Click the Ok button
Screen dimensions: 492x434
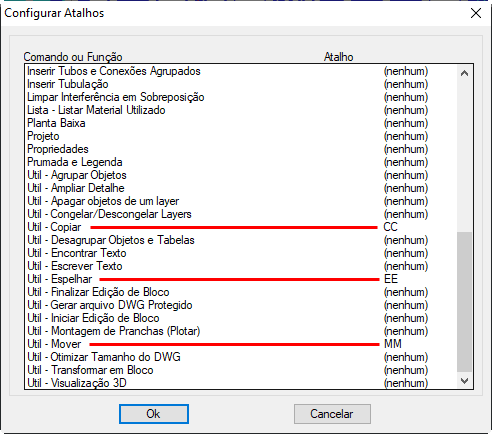154,414
